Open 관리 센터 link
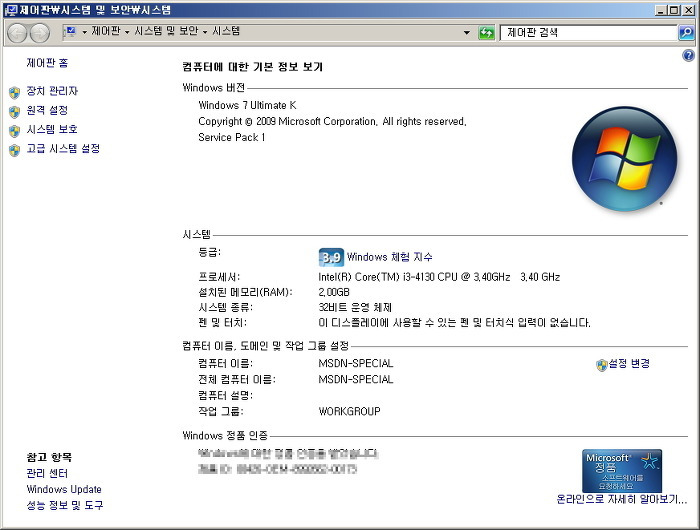This screenshot has height=530, width=700. point(47,473)
